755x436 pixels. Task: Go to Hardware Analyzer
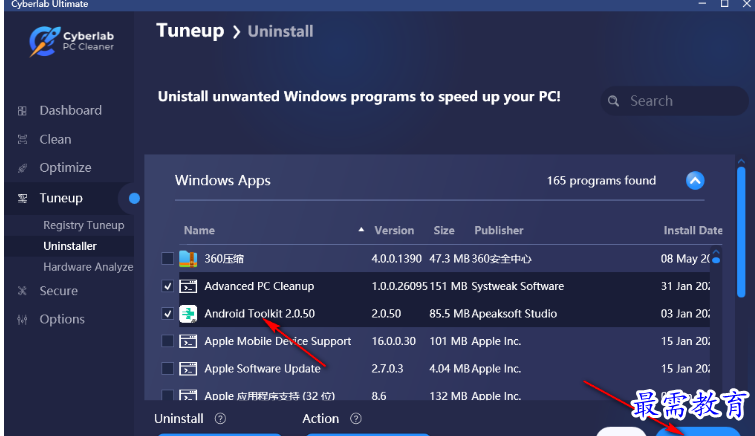point(88,267)
